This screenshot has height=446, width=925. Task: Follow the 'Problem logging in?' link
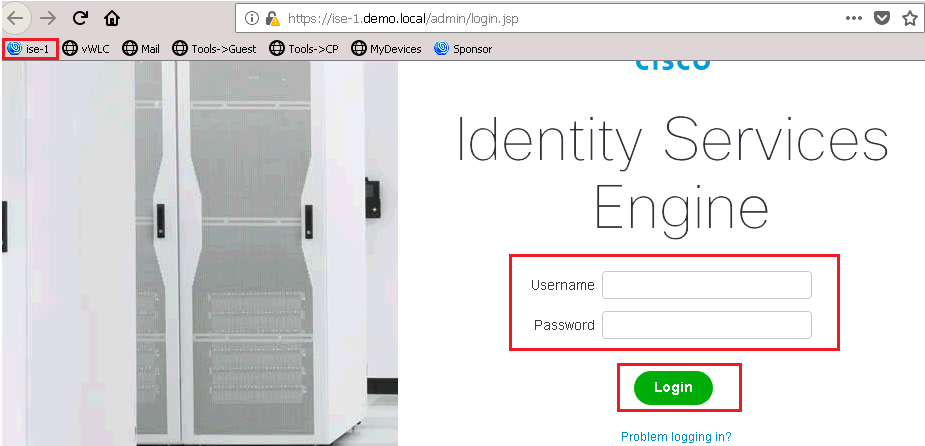[677, 437]
